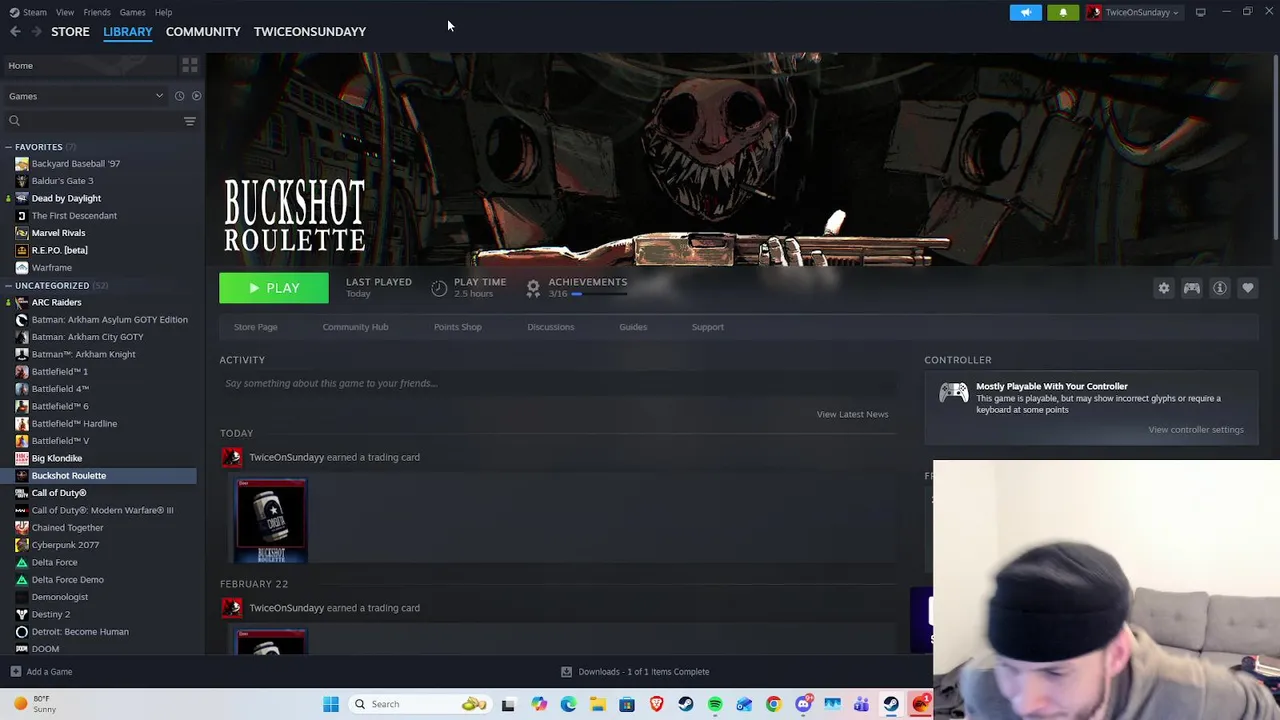The image size is (1280, 720).
Task: Open the library advanced filters icon
Action: [x=189, y=121]
